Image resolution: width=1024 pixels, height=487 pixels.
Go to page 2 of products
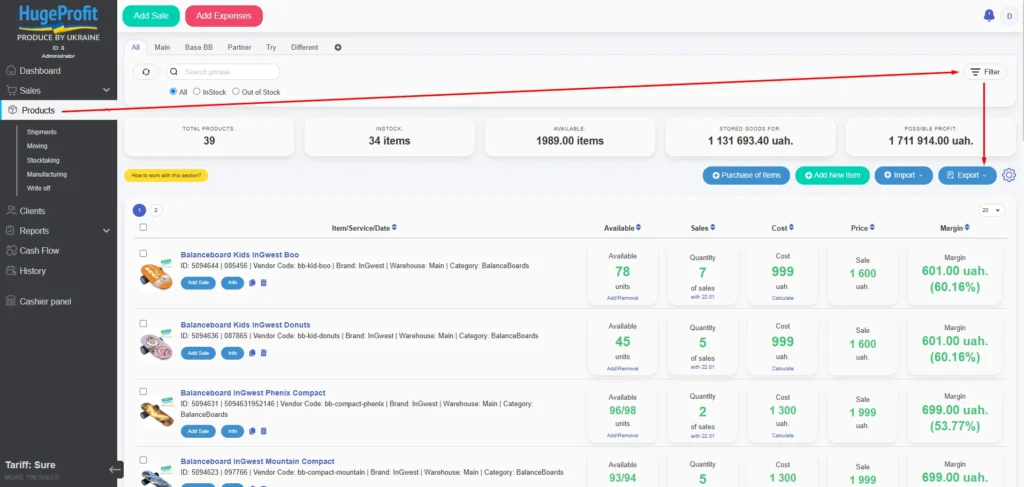(x=155, y=210)
